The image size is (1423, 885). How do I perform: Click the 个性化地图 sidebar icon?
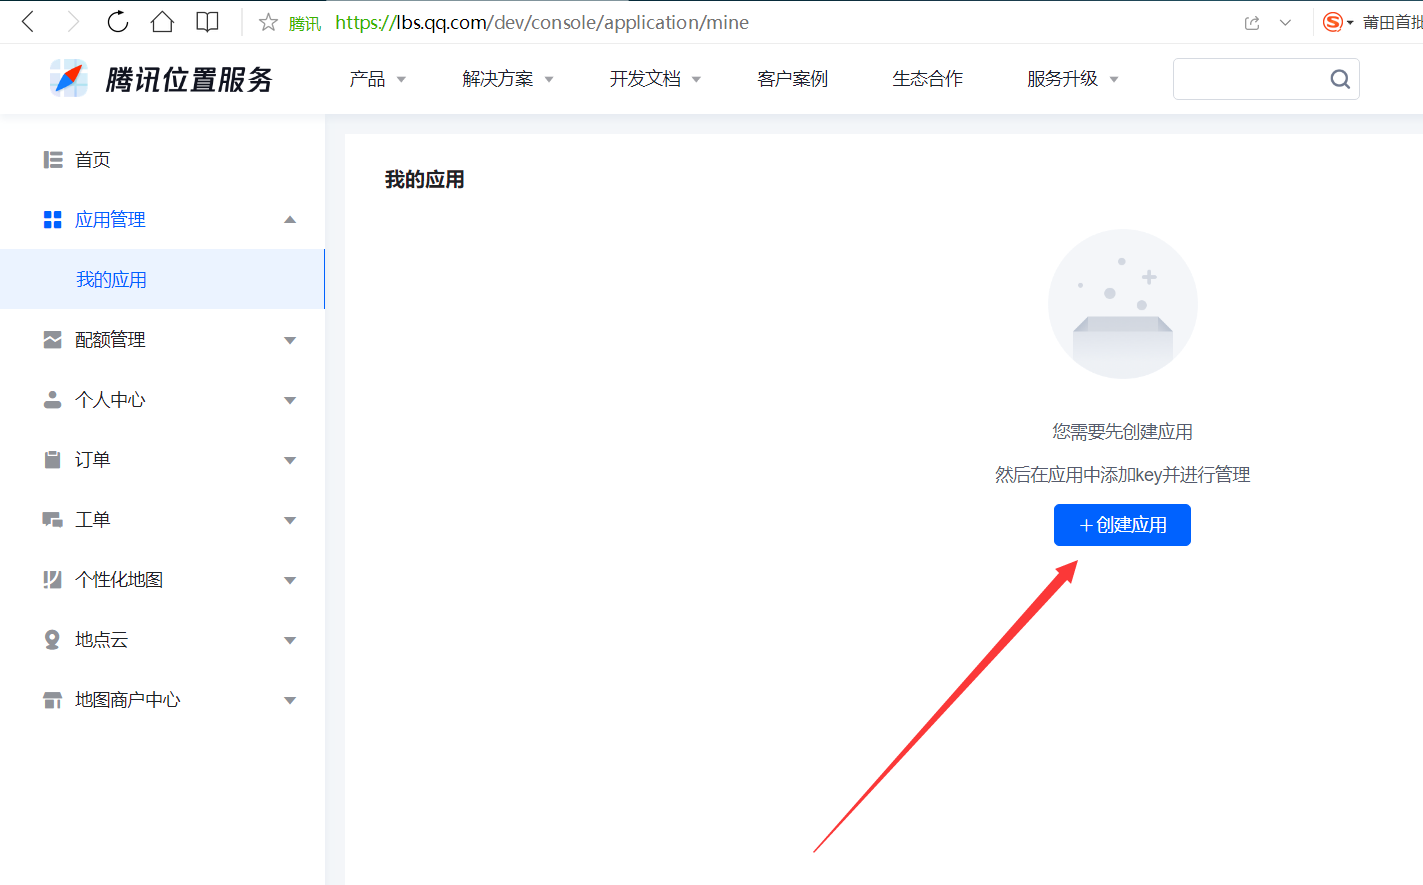click(52, 579)
